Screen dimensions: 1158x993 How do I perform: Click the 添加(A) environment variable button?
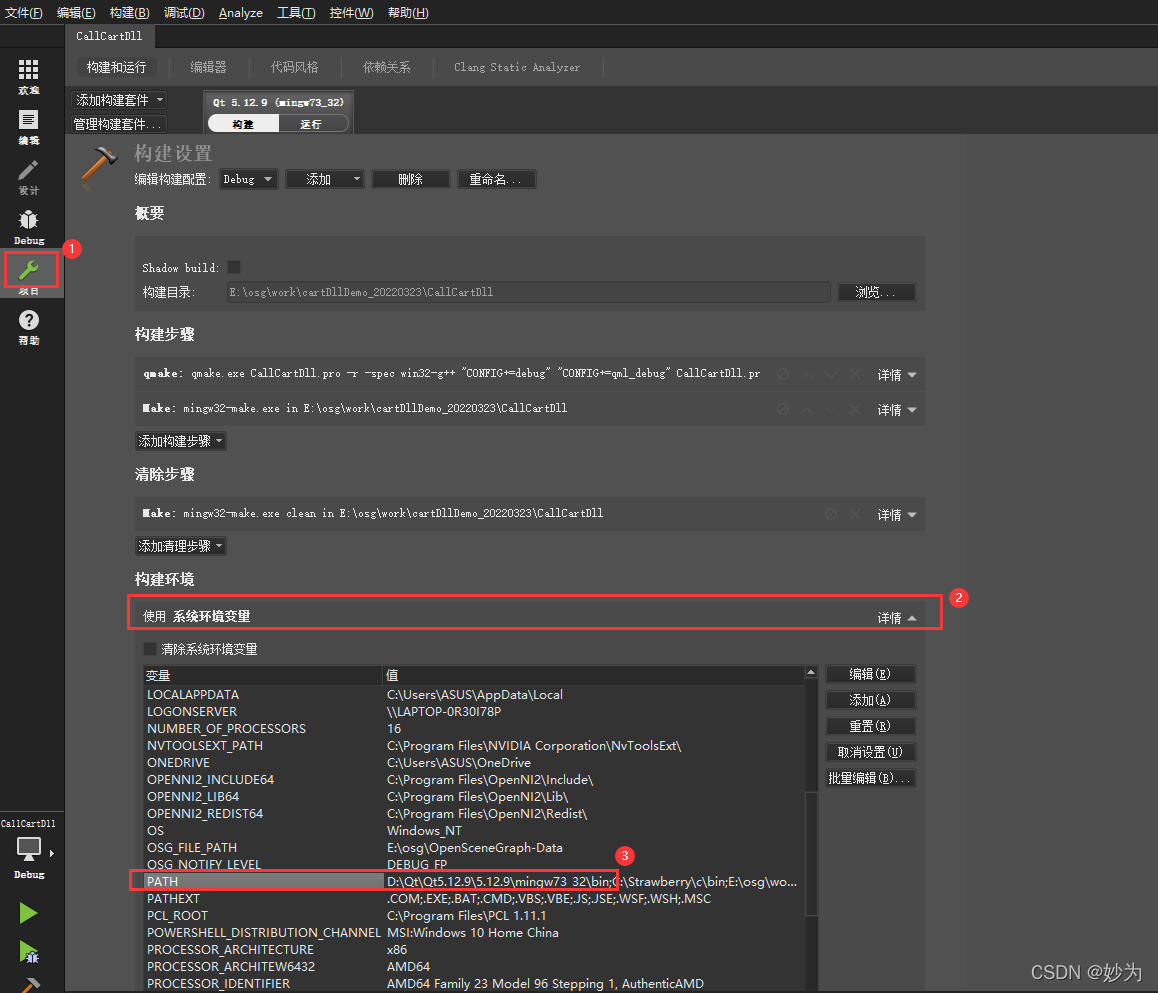click(x=871, y=700)
